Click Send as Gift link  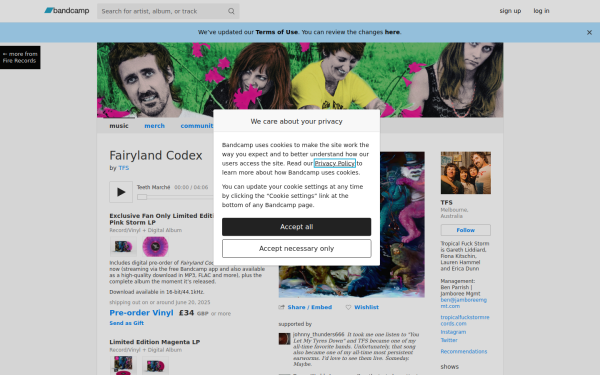(127, 323)
